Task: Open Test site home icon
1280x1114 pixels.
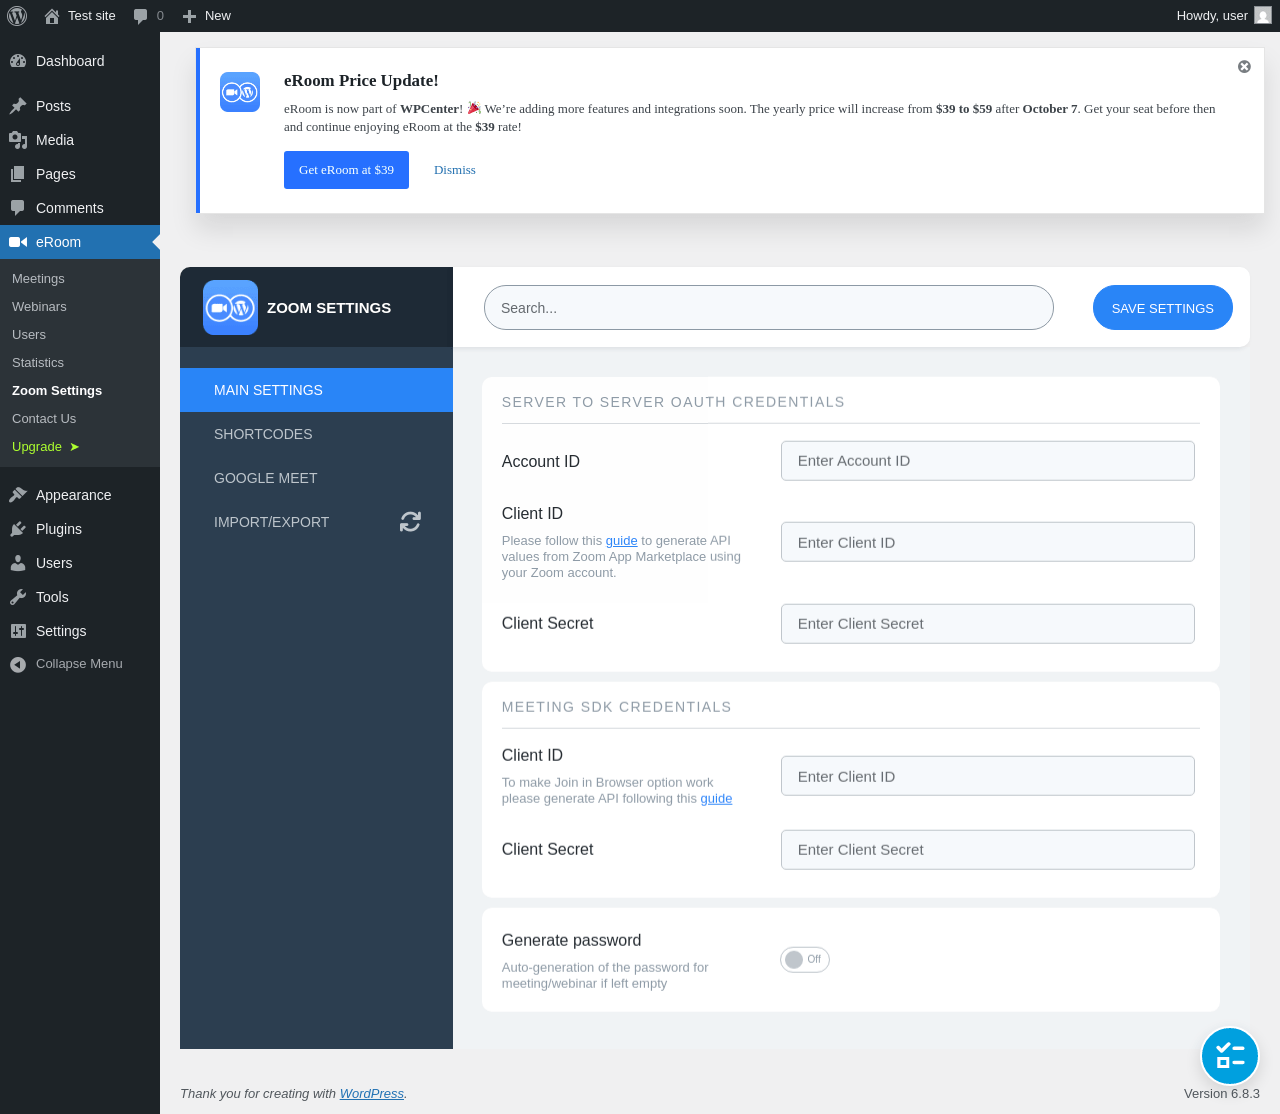Action: [52, 16]
